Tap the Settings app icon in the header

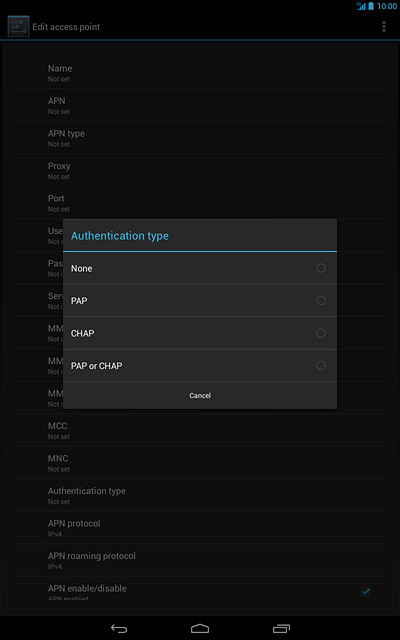[18, 27]
